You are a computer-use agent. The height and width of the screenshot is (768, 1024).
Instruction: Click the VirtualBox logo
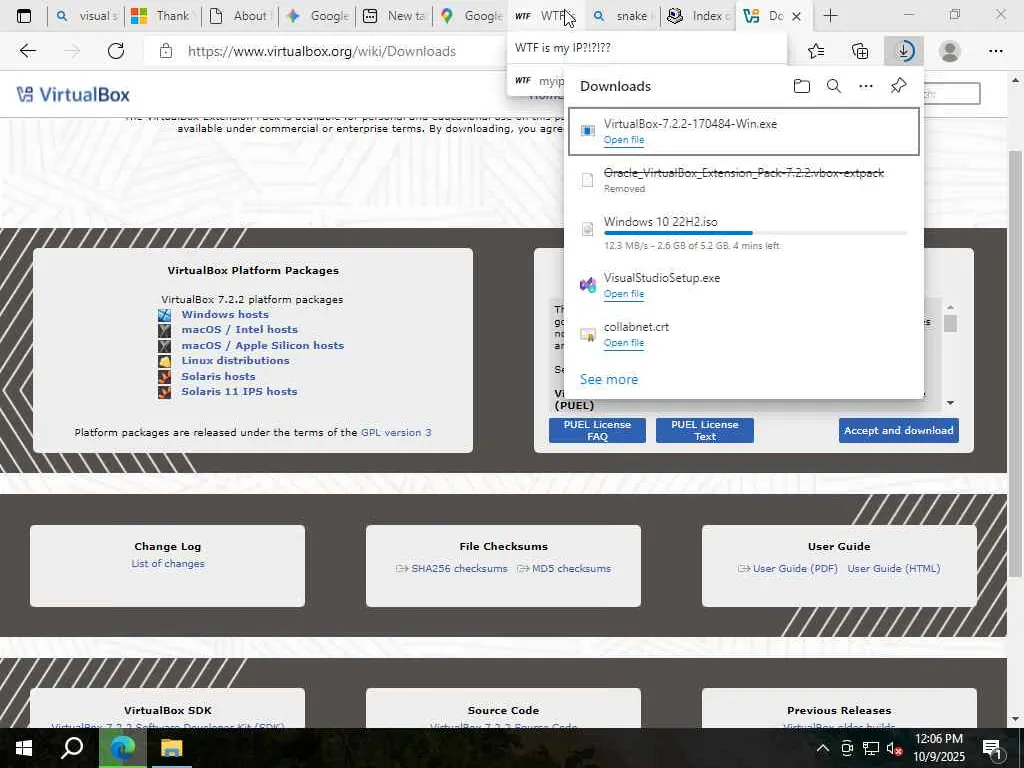pyautogui.click(x=73, y=95)
